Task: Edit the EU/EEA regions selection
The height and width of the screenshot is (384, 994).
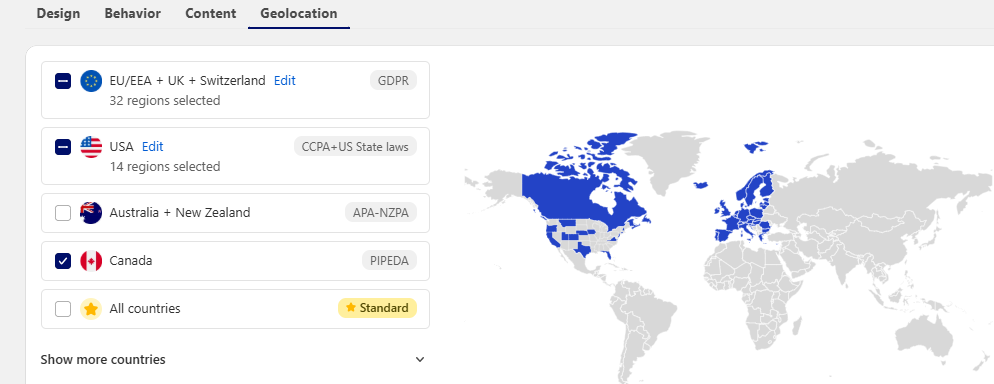Action: [285, 80]
